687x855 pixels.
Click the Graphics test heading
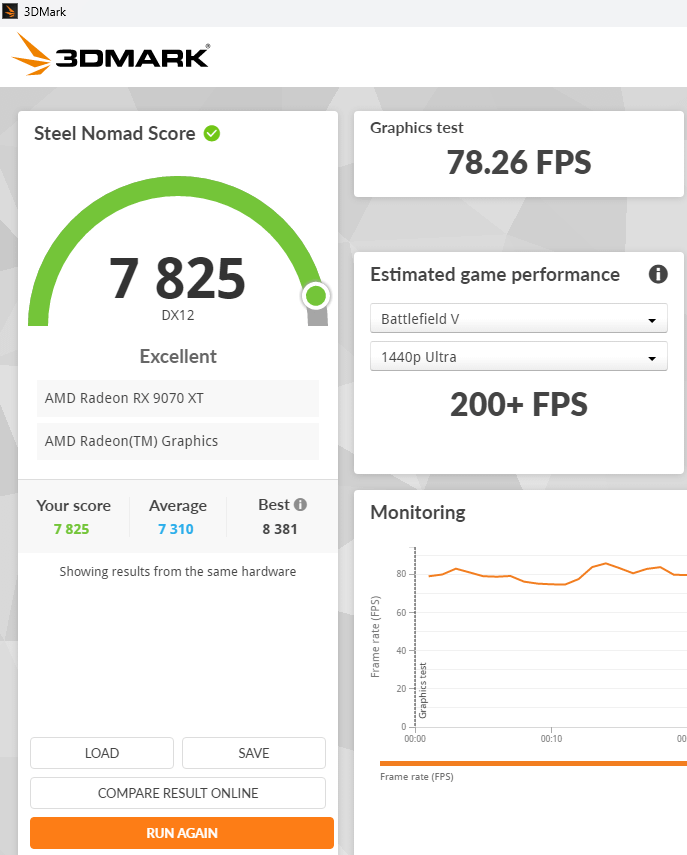click(417, 128)
